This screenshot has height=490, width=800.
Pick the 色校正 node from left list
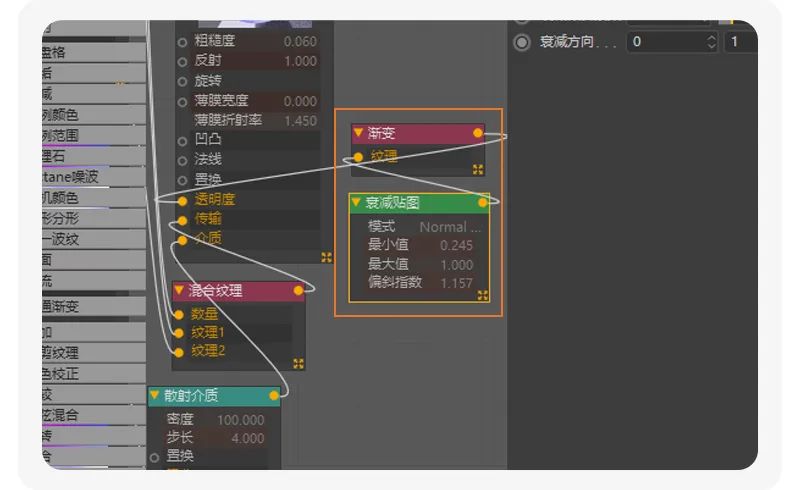(94, 374)
